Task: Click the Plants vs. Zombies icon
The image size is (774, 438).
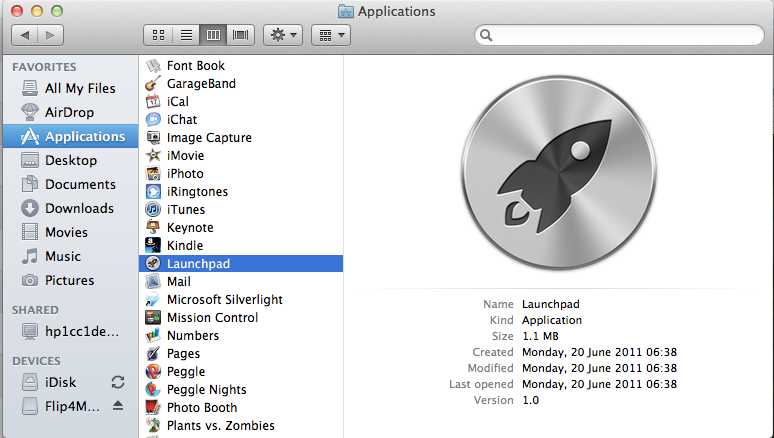Action: tap(154, 425)
